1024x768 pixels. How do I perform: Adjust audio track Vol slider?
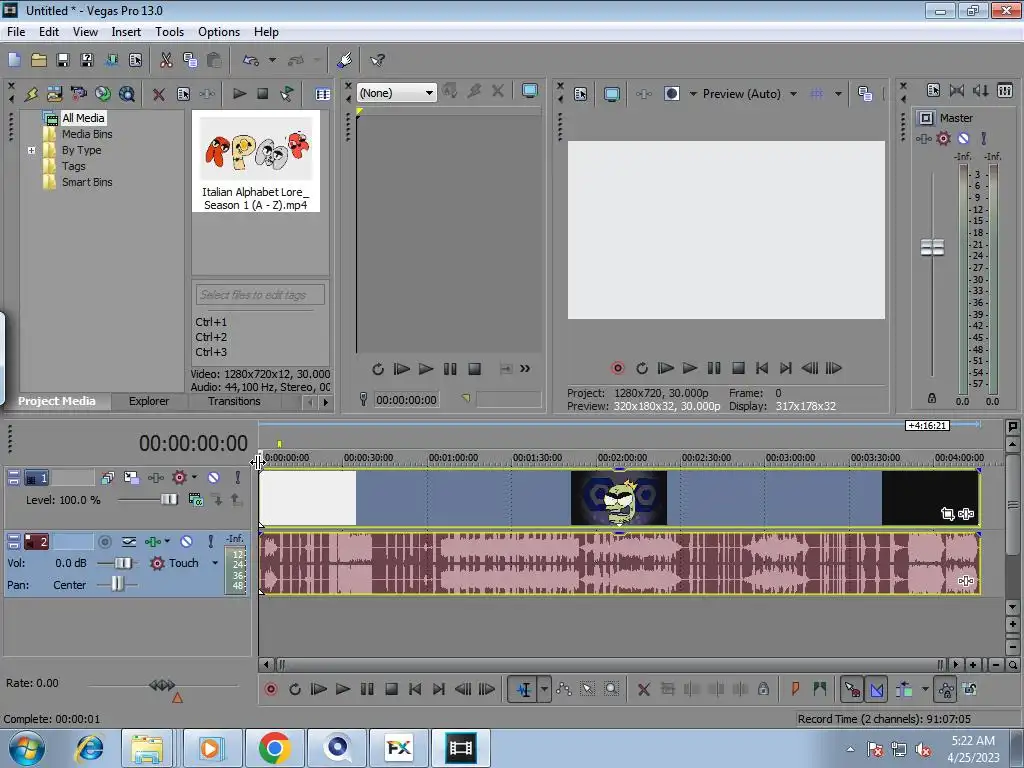click(122, 563)
